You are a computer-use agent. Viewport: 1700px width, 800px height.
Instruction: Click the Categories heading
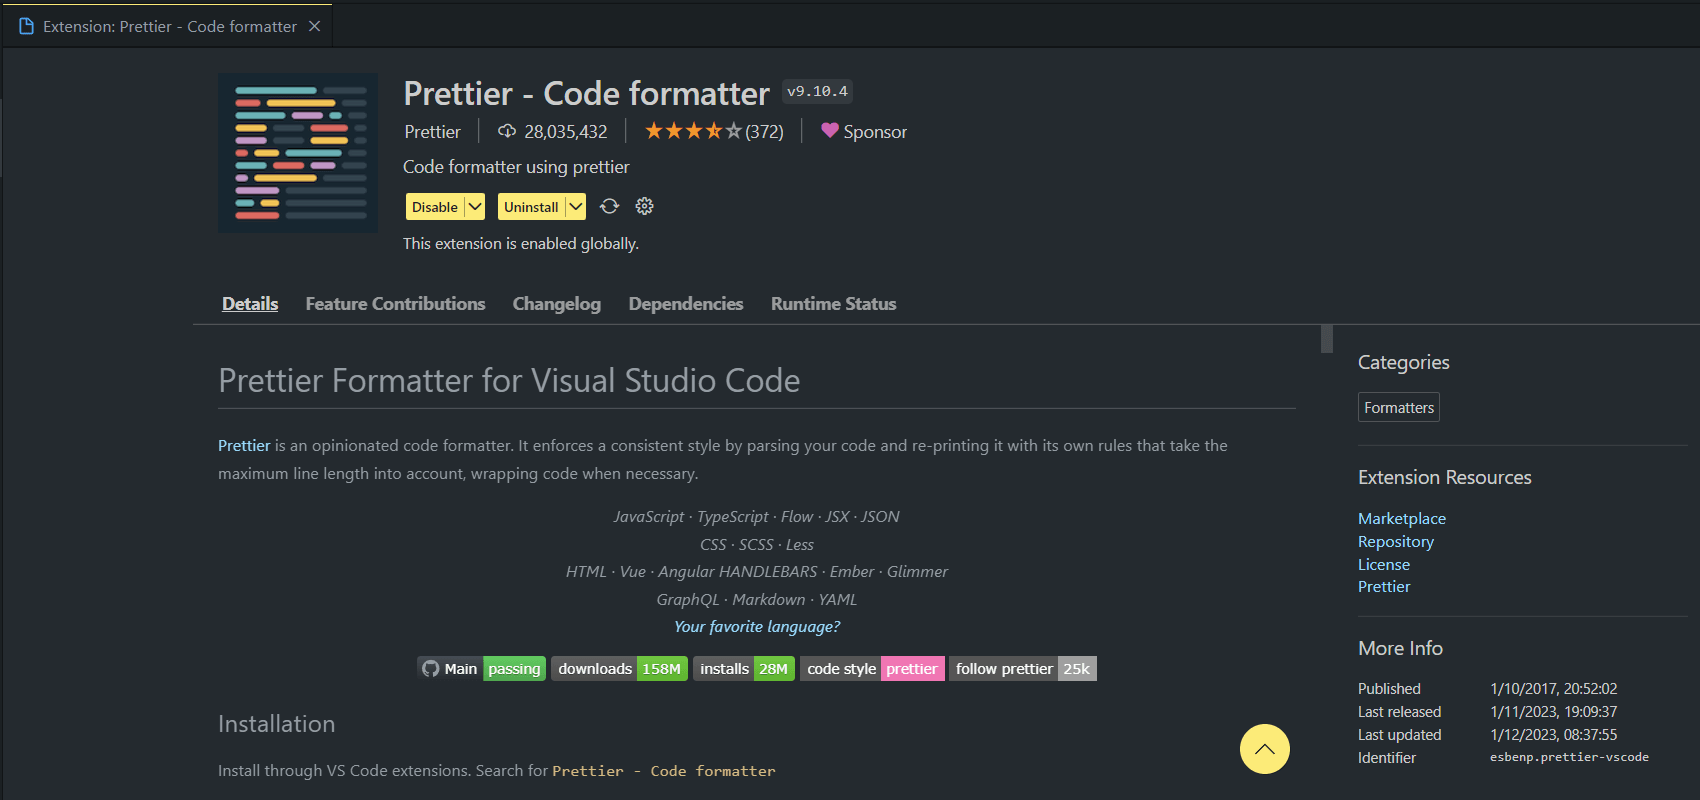(x=1404, y=363)
